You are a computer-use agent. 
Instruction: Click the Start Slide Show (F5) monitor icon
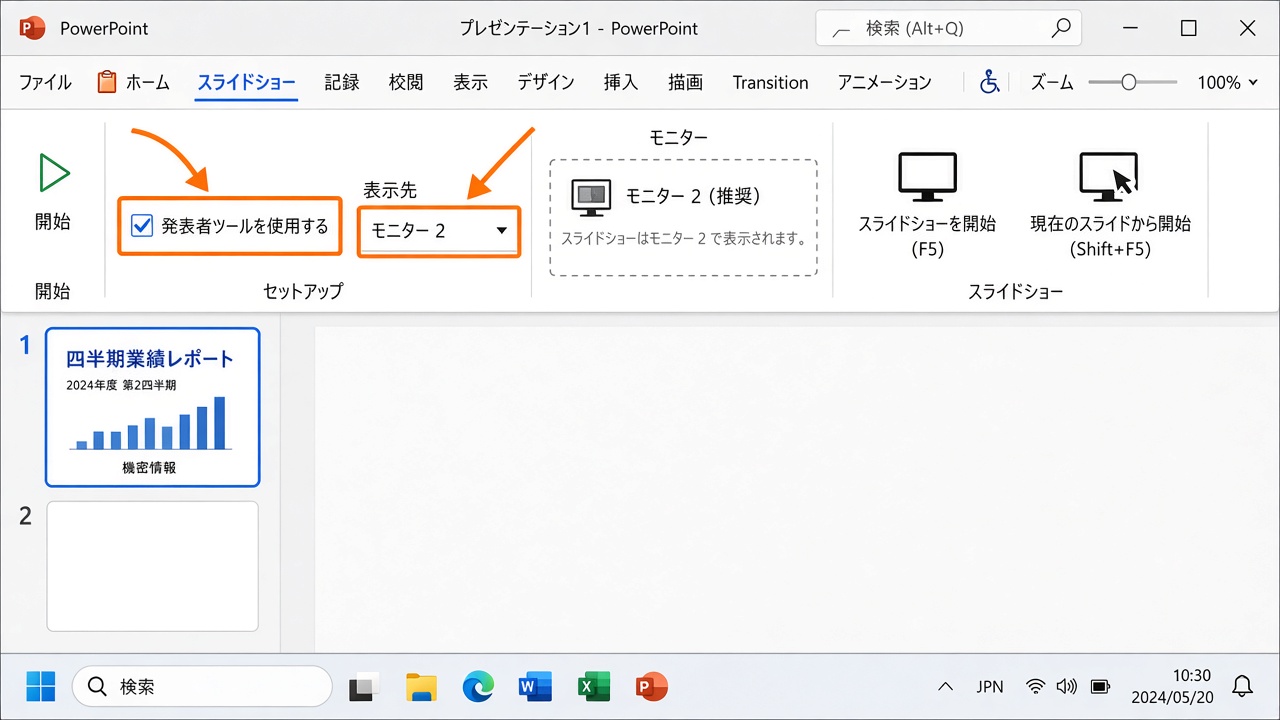[927, 177]
